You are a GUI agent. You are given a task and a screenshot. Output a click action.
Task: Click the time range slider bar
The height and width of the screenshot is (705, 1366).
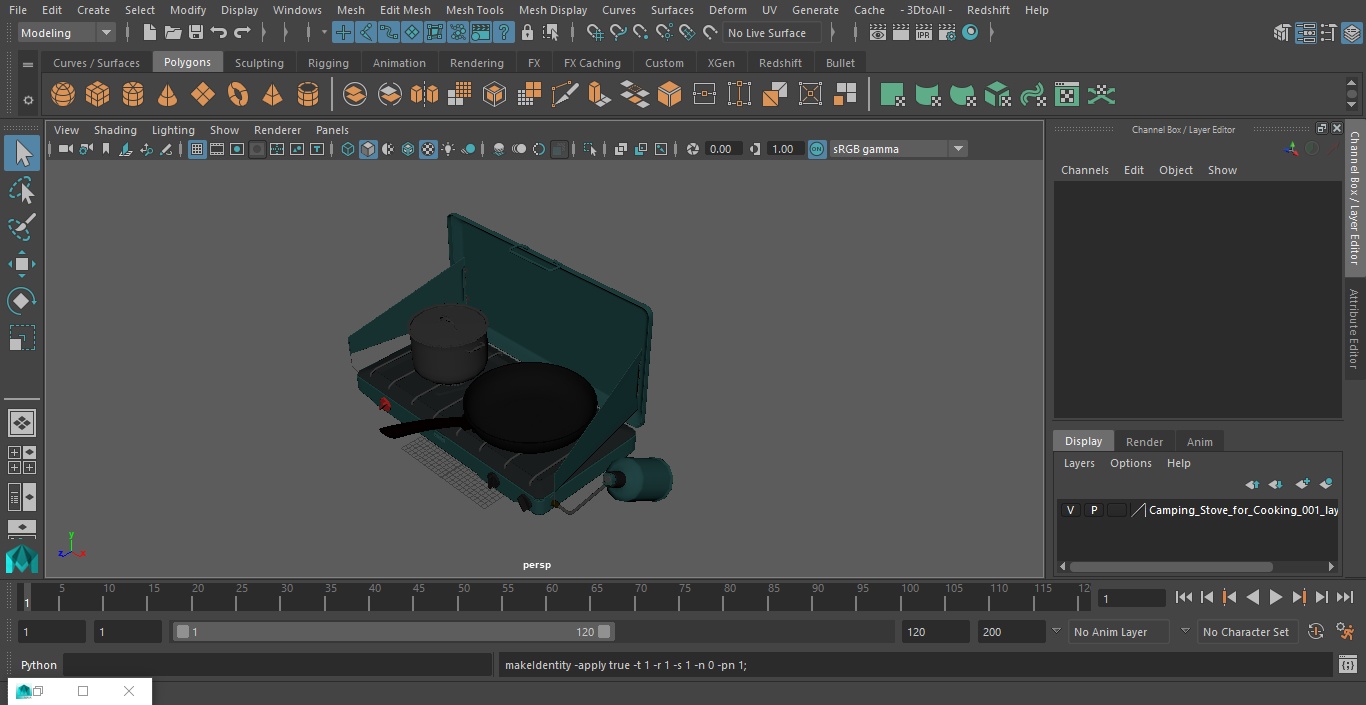click(x=394, y=632)
